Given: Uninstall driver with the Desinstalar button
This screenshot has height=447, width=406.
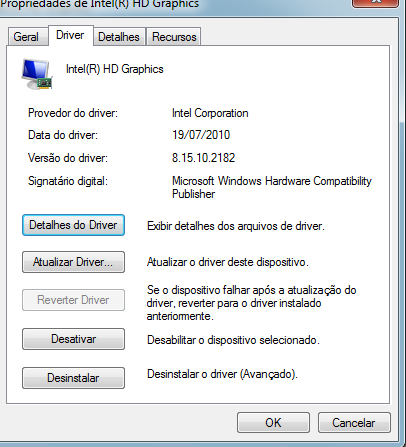Looking at the screenshot, I should 73,378.
